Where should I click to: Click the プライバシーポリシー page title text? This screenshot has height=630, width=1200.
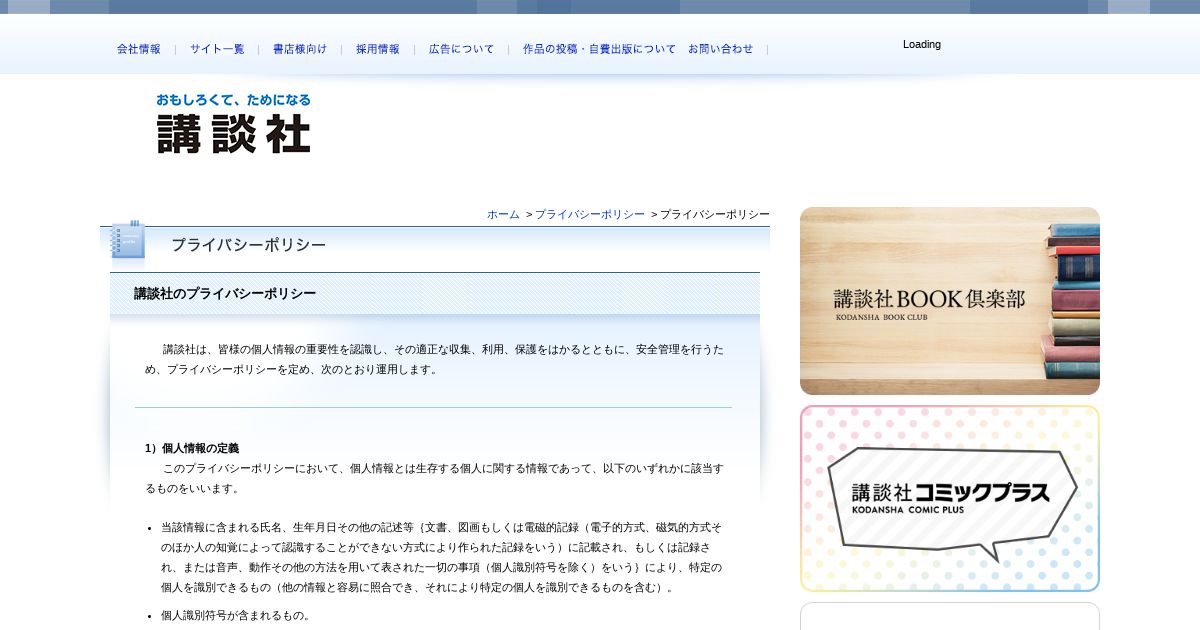pos(249,245)
